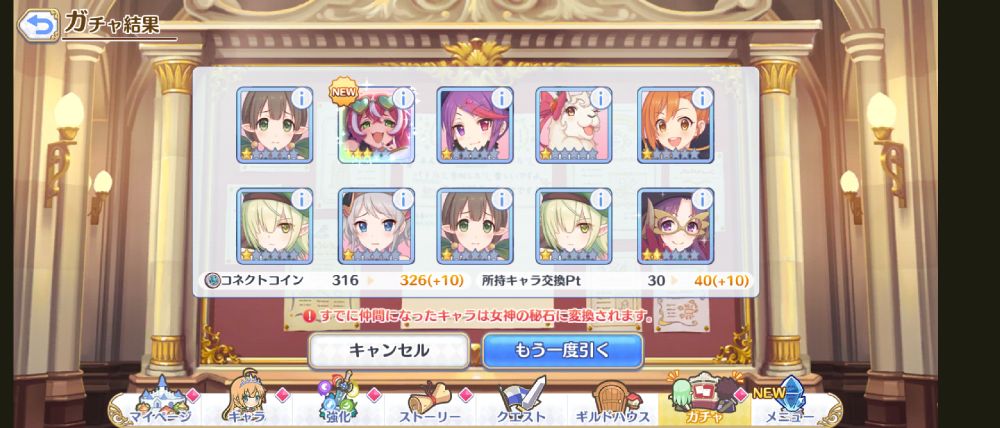Image resolution: width=1000 pixels, height=428 pixels.
Task: Go to the クエスト tab
Action: pyautogui.click(x=522, y=404)
